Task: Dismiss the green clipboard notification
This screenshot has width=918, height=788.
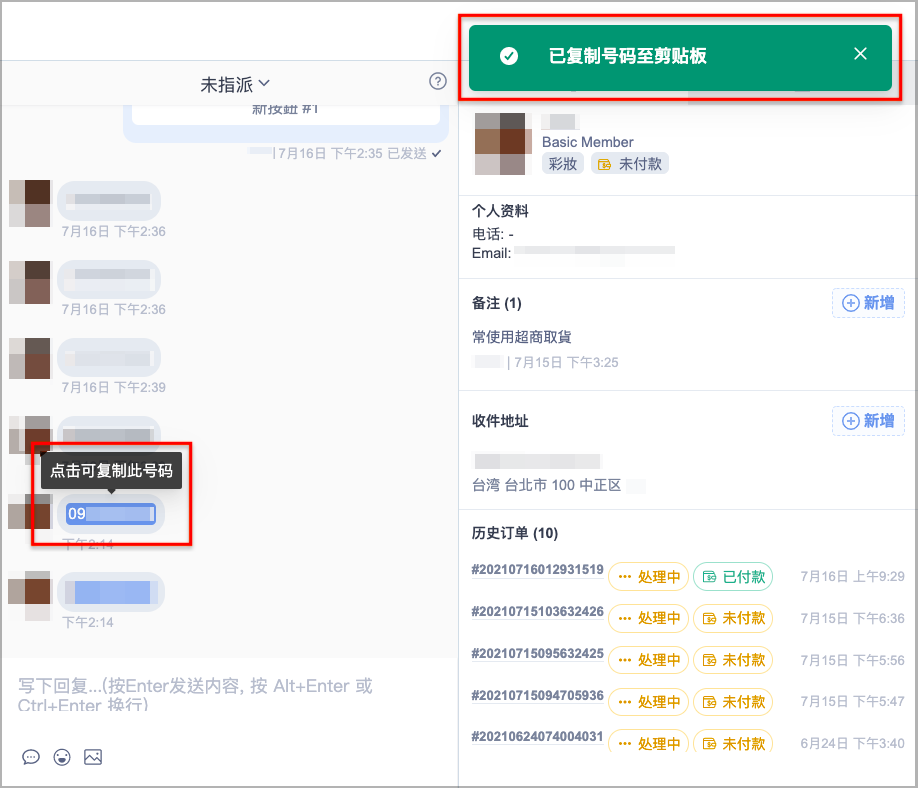Action: (x=860, y=54)
